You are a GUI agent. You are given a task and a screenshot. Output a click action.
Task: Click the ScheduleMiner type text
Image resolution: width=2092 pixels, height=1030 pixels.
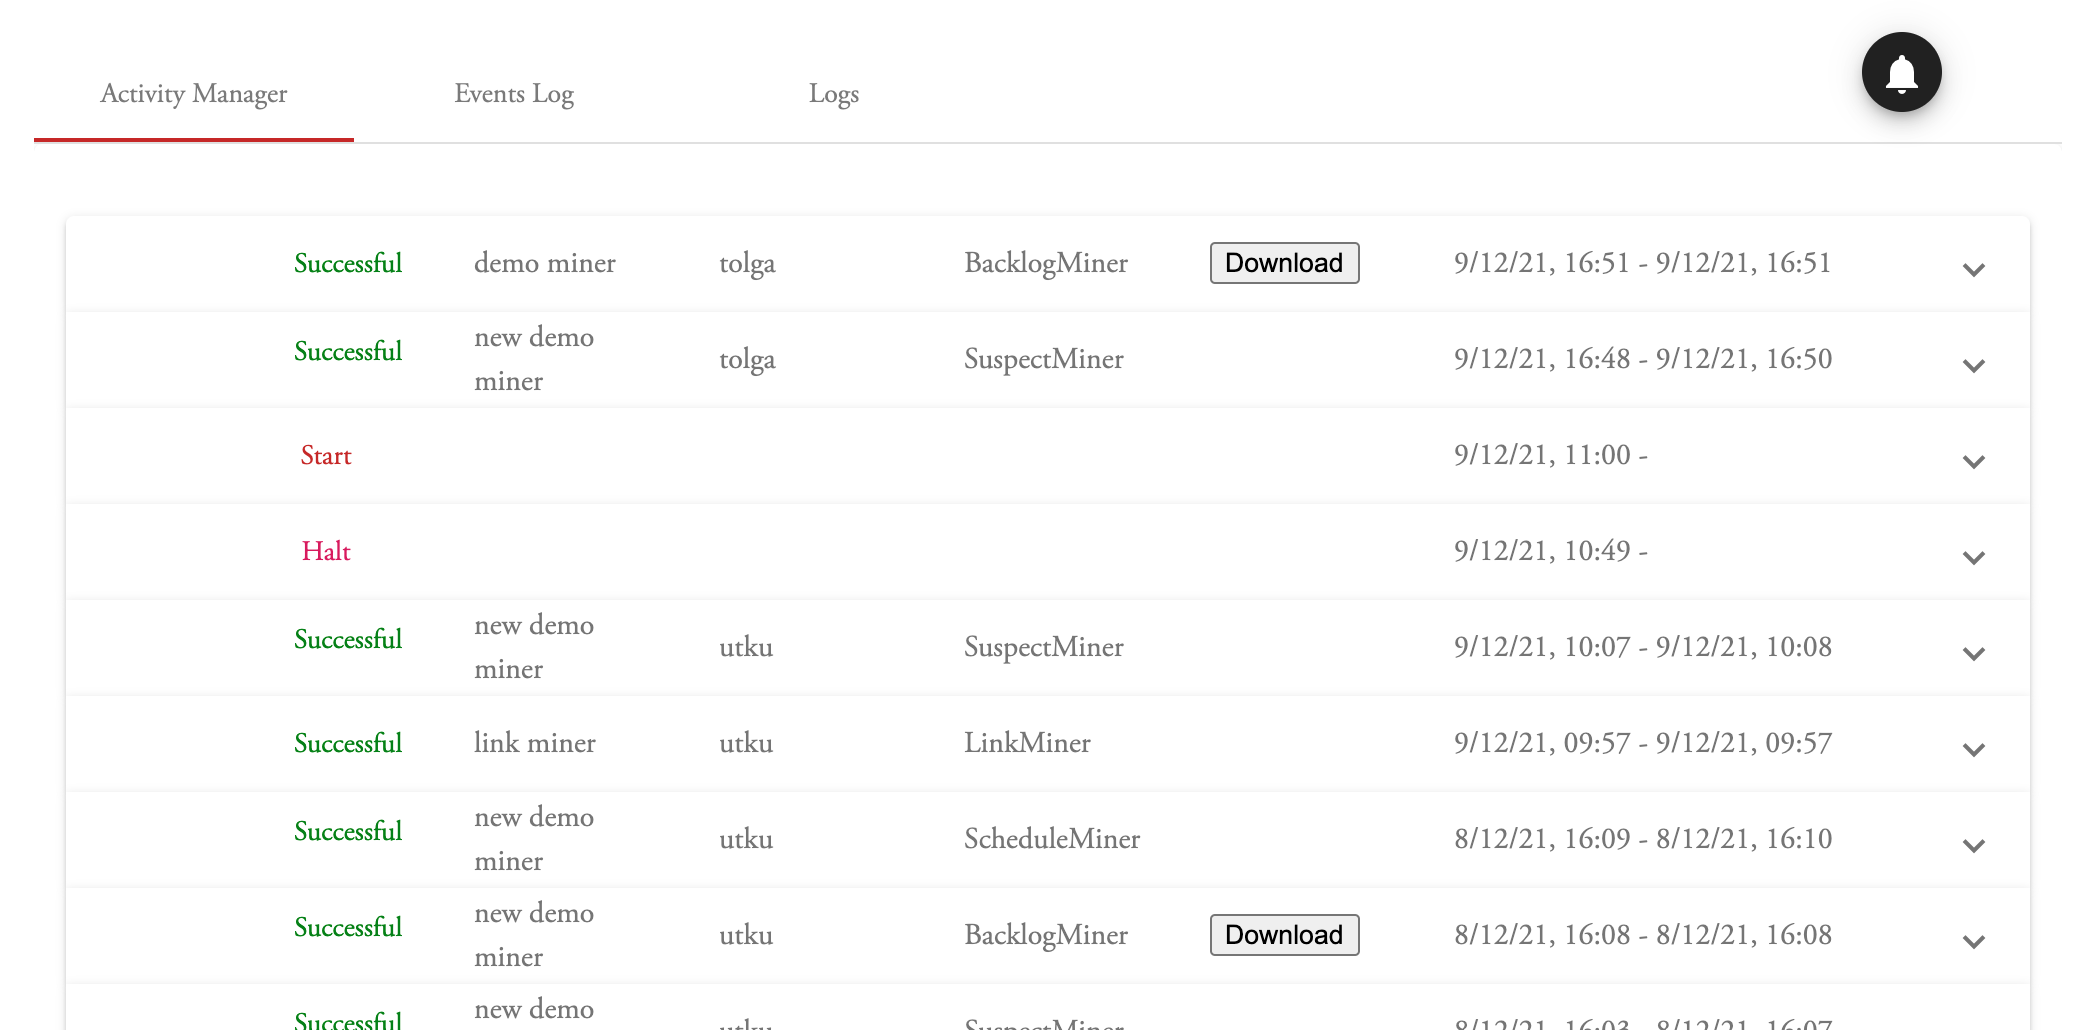1051,839
